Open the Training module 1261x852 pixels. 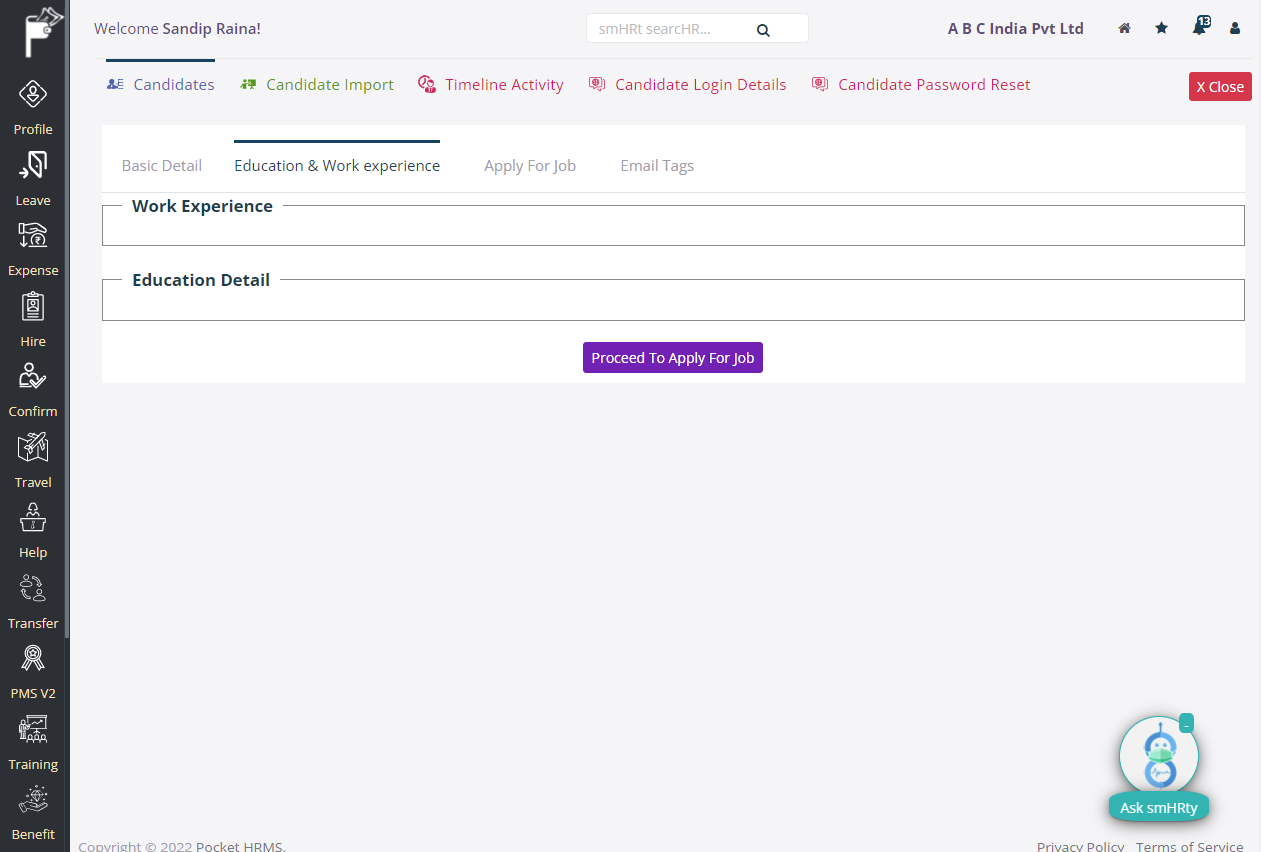pos(33,740)
